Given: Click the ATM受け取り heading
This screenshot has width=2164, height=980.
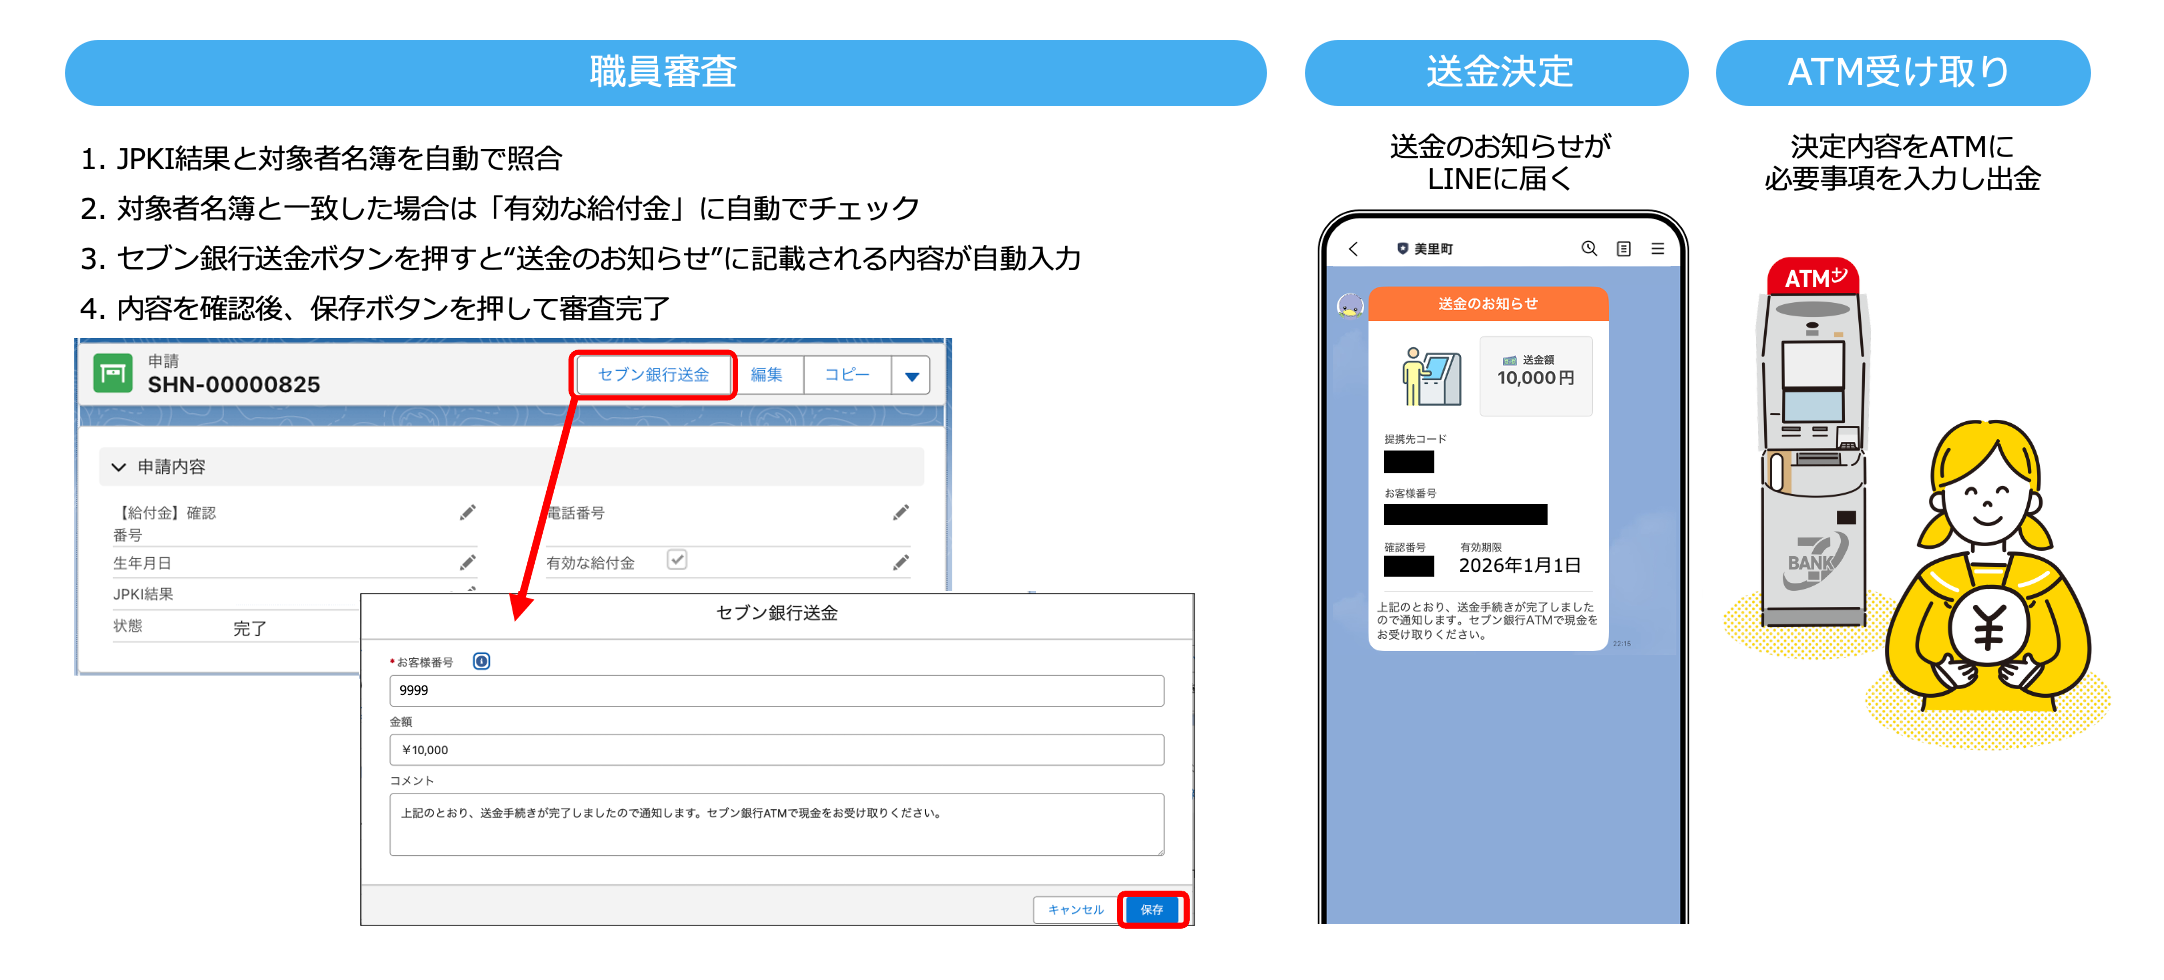Looking at the screenshot, I should [x=1899, y=72].
